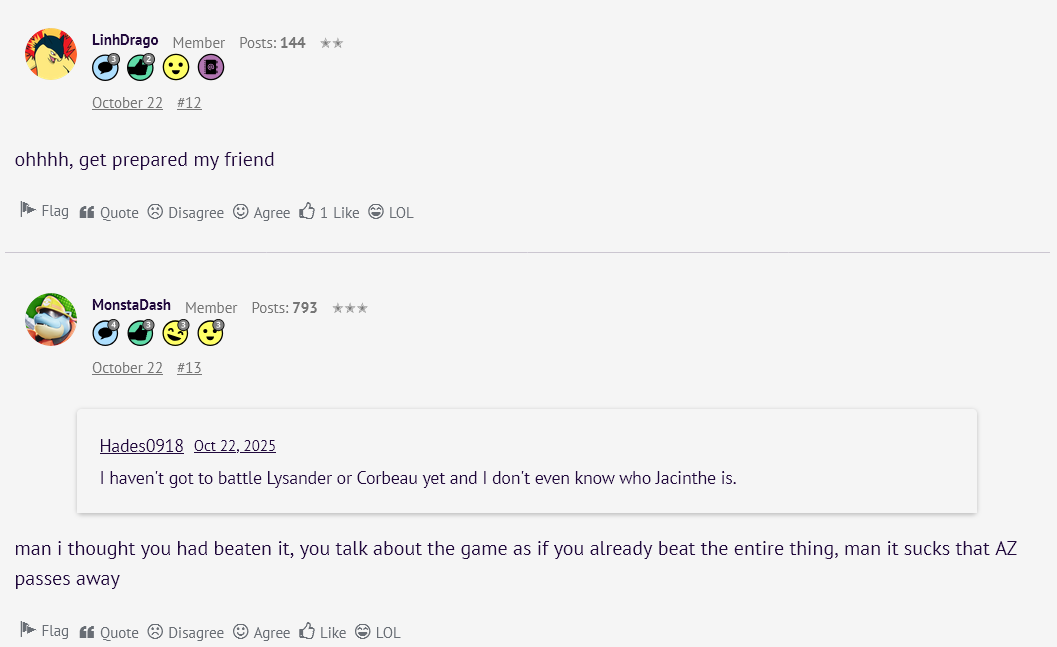Click the thumbs-up badge on LinhDrago's post
Screen dimensions: 1057x647
tap(140, 67)
